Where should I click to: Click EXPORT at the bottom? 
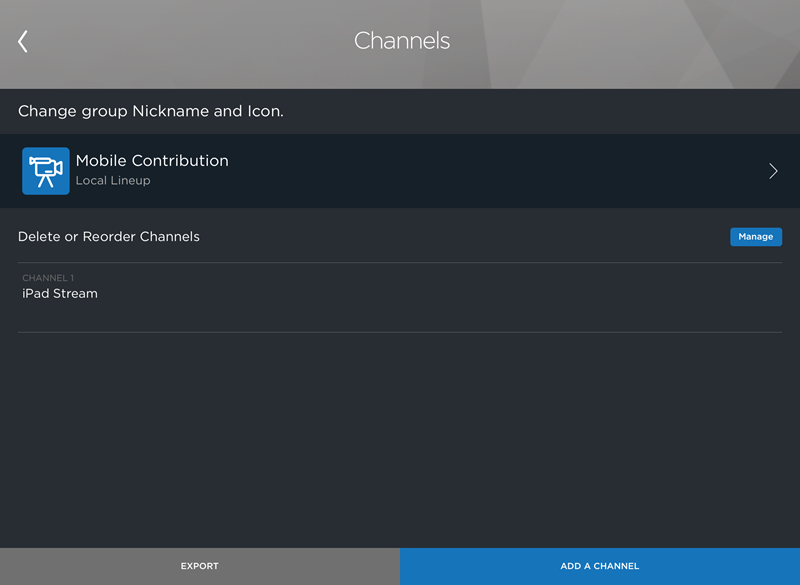coord(199,565)
